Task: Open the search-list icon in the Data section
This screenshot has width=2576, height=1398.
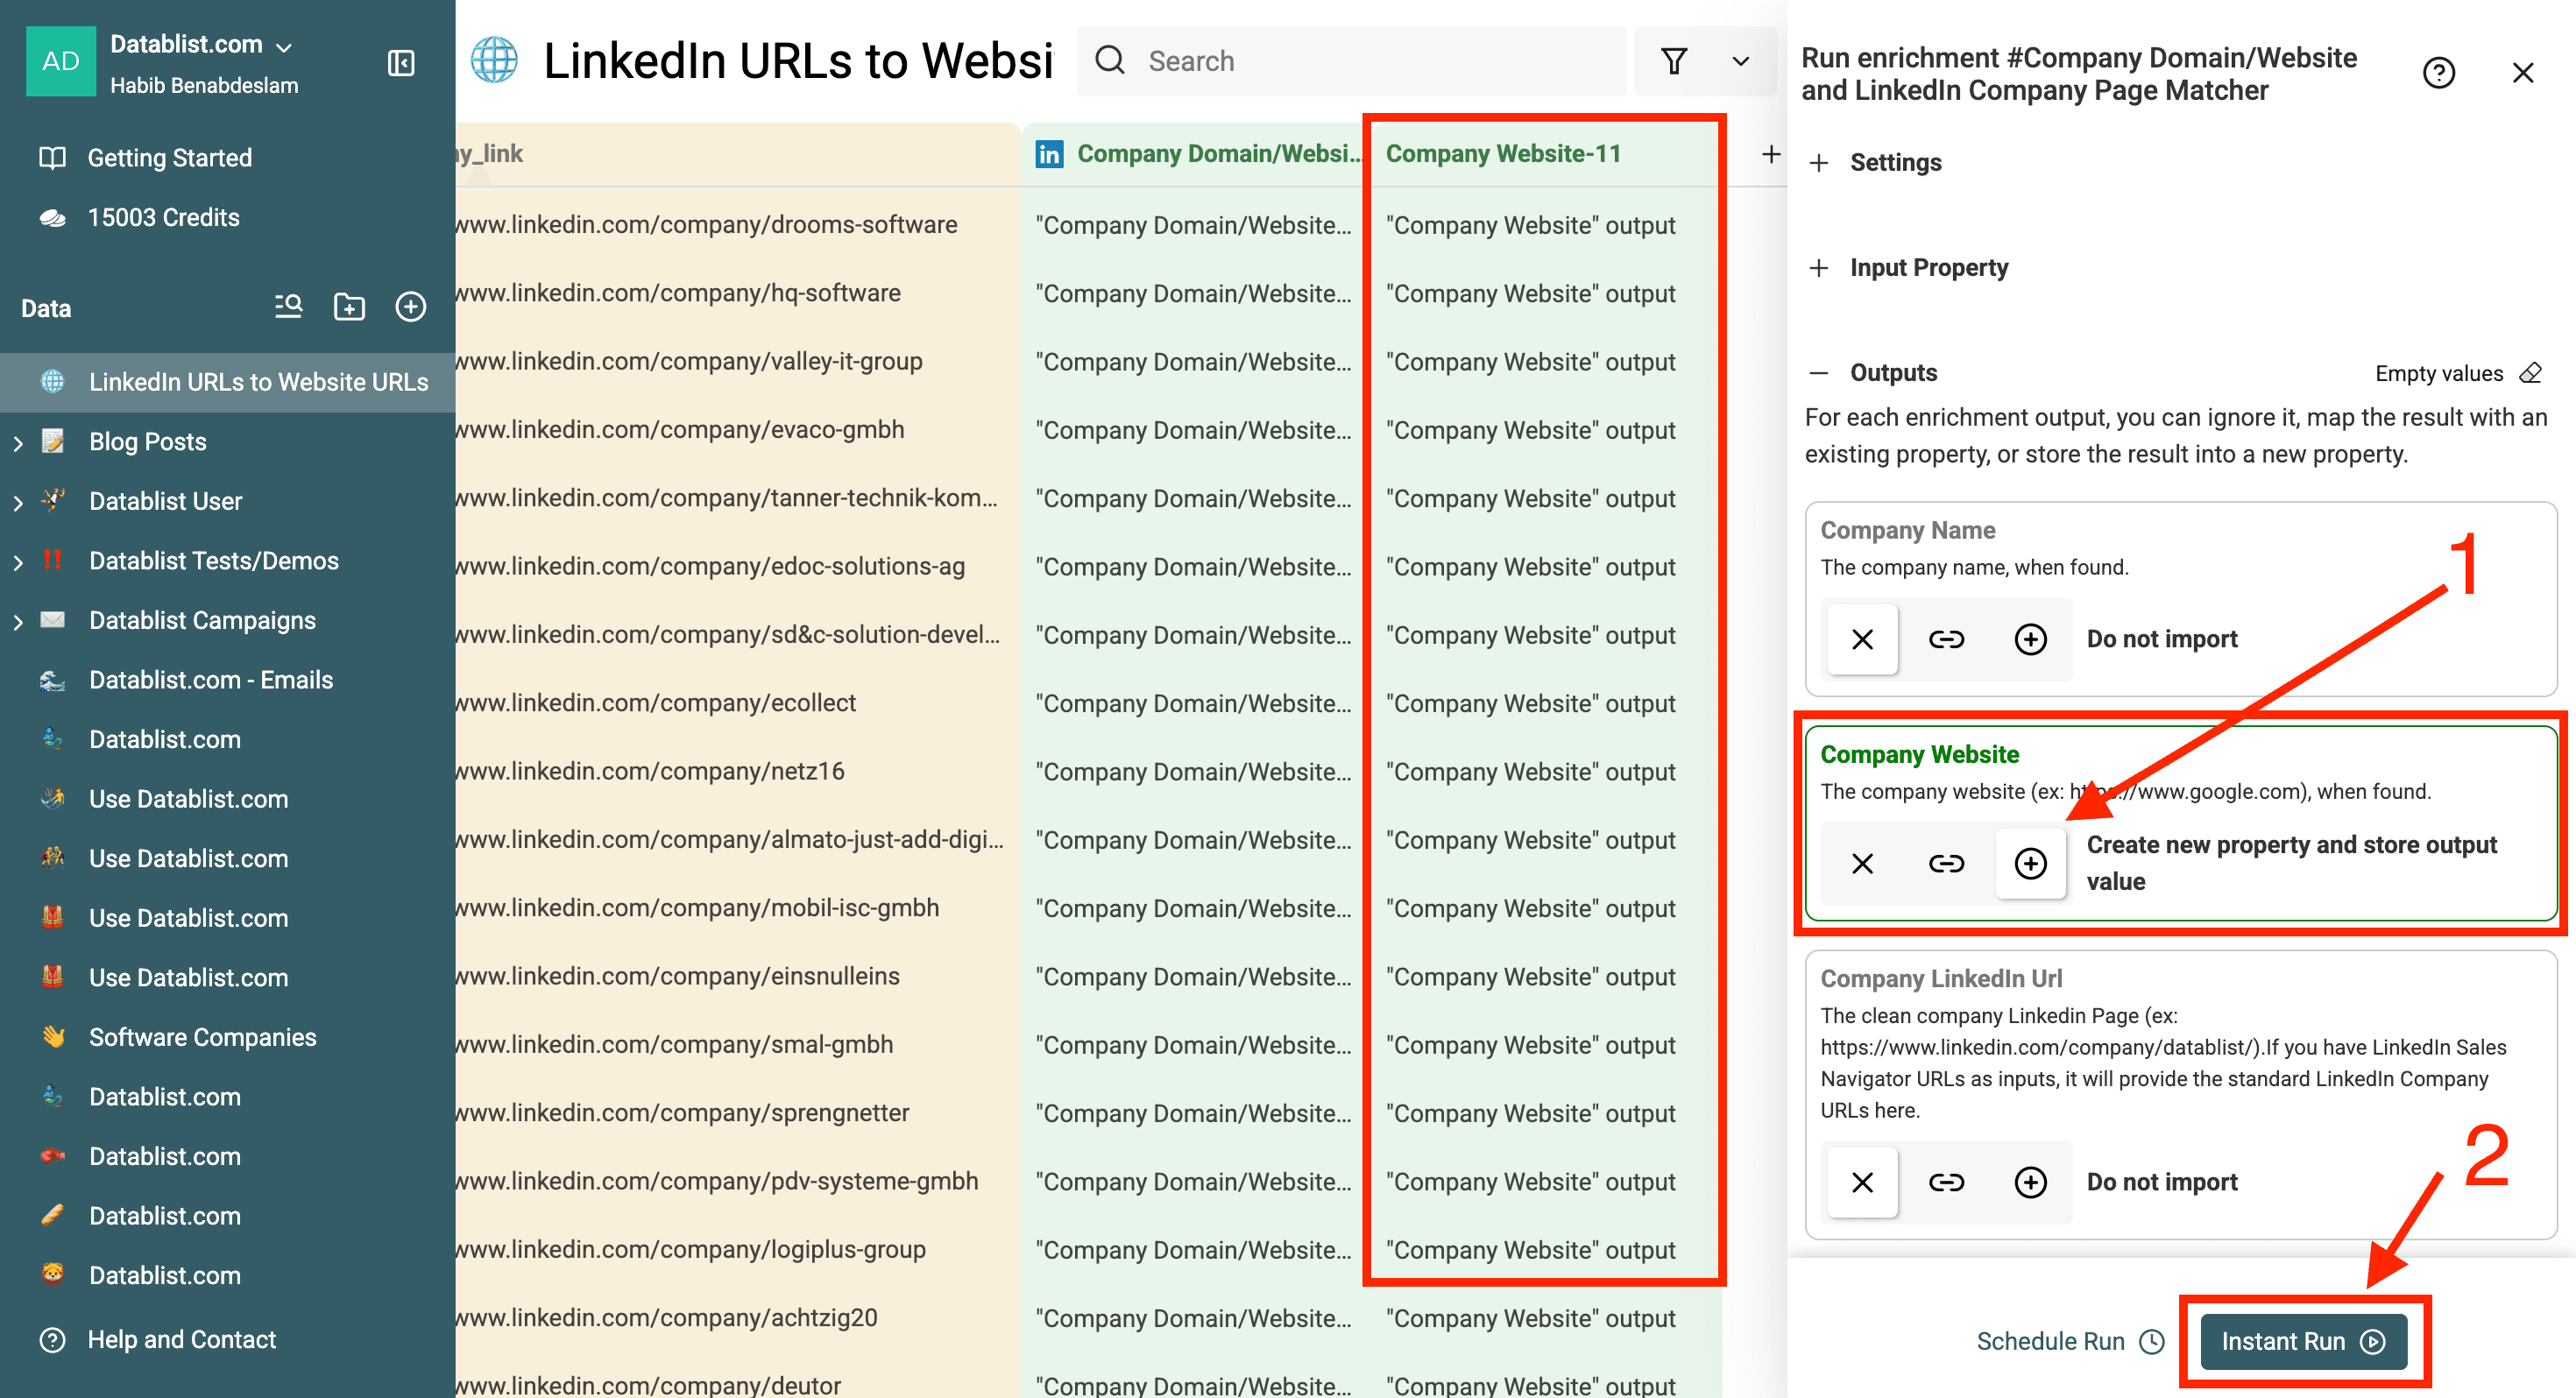Action: click(287, 307)
